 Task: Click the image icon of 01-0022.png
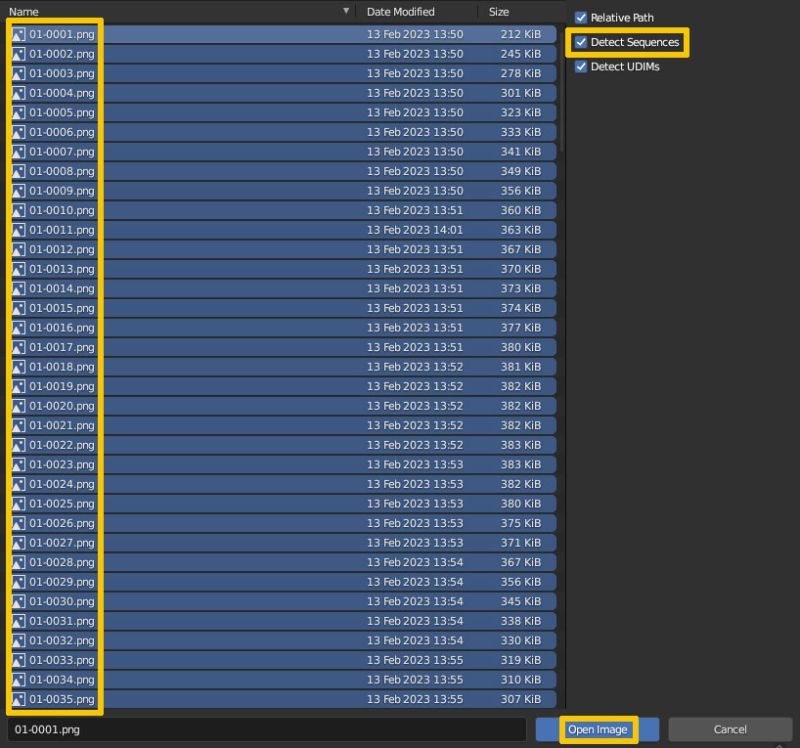coord(18,445)
